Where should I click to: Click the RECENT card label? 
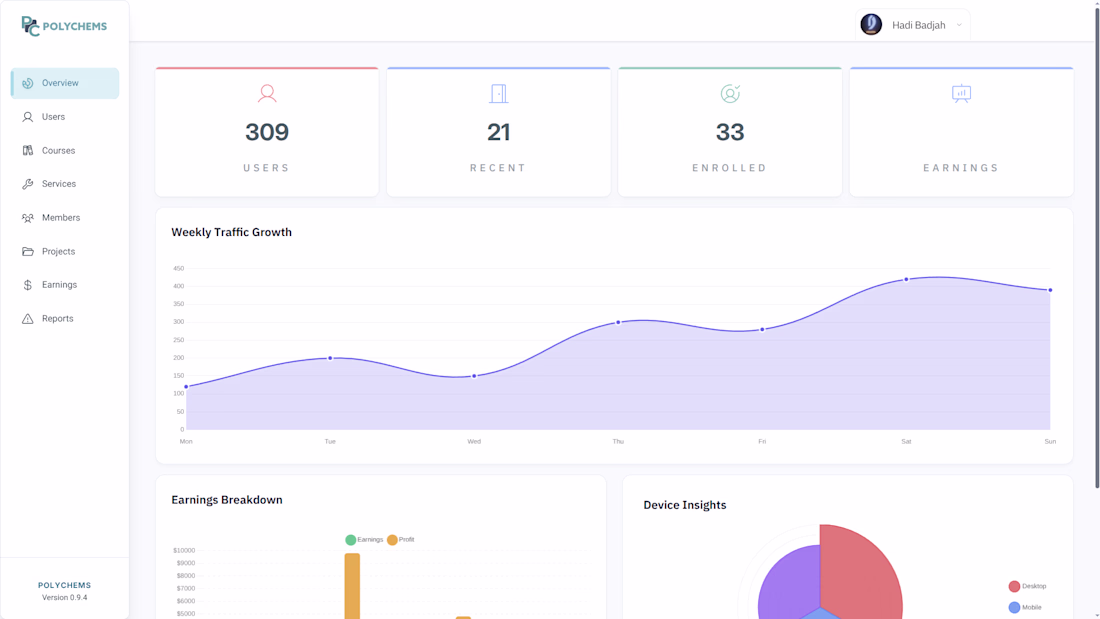point(498,168)
